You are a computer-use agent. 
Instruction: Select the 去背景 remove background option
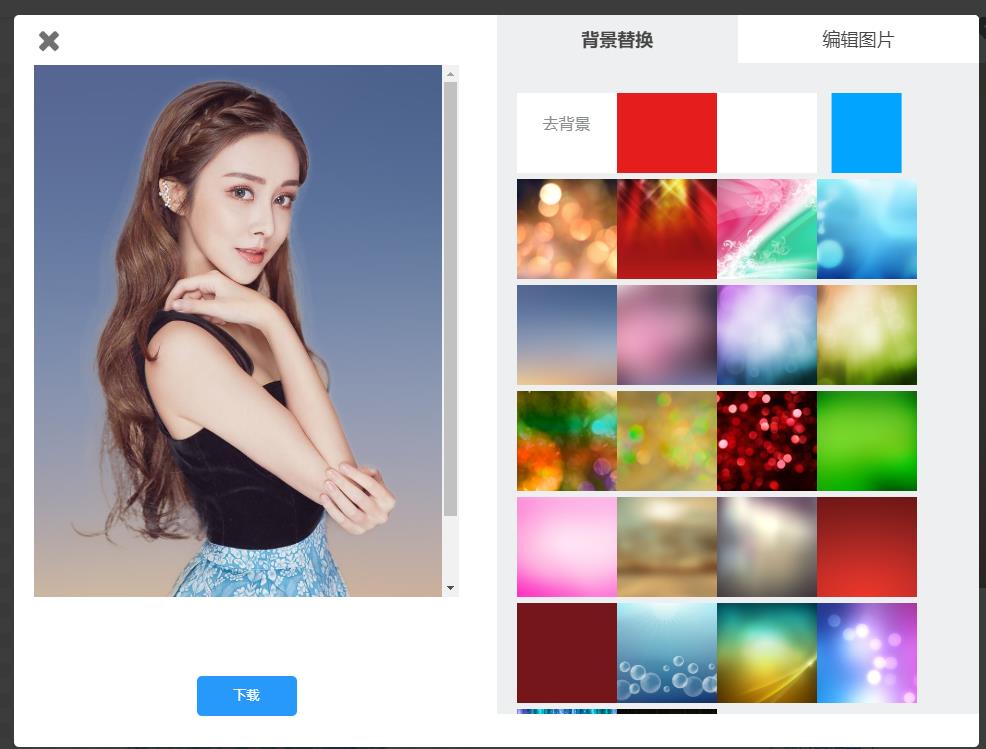pyautogui.click(x=567, y=133)
